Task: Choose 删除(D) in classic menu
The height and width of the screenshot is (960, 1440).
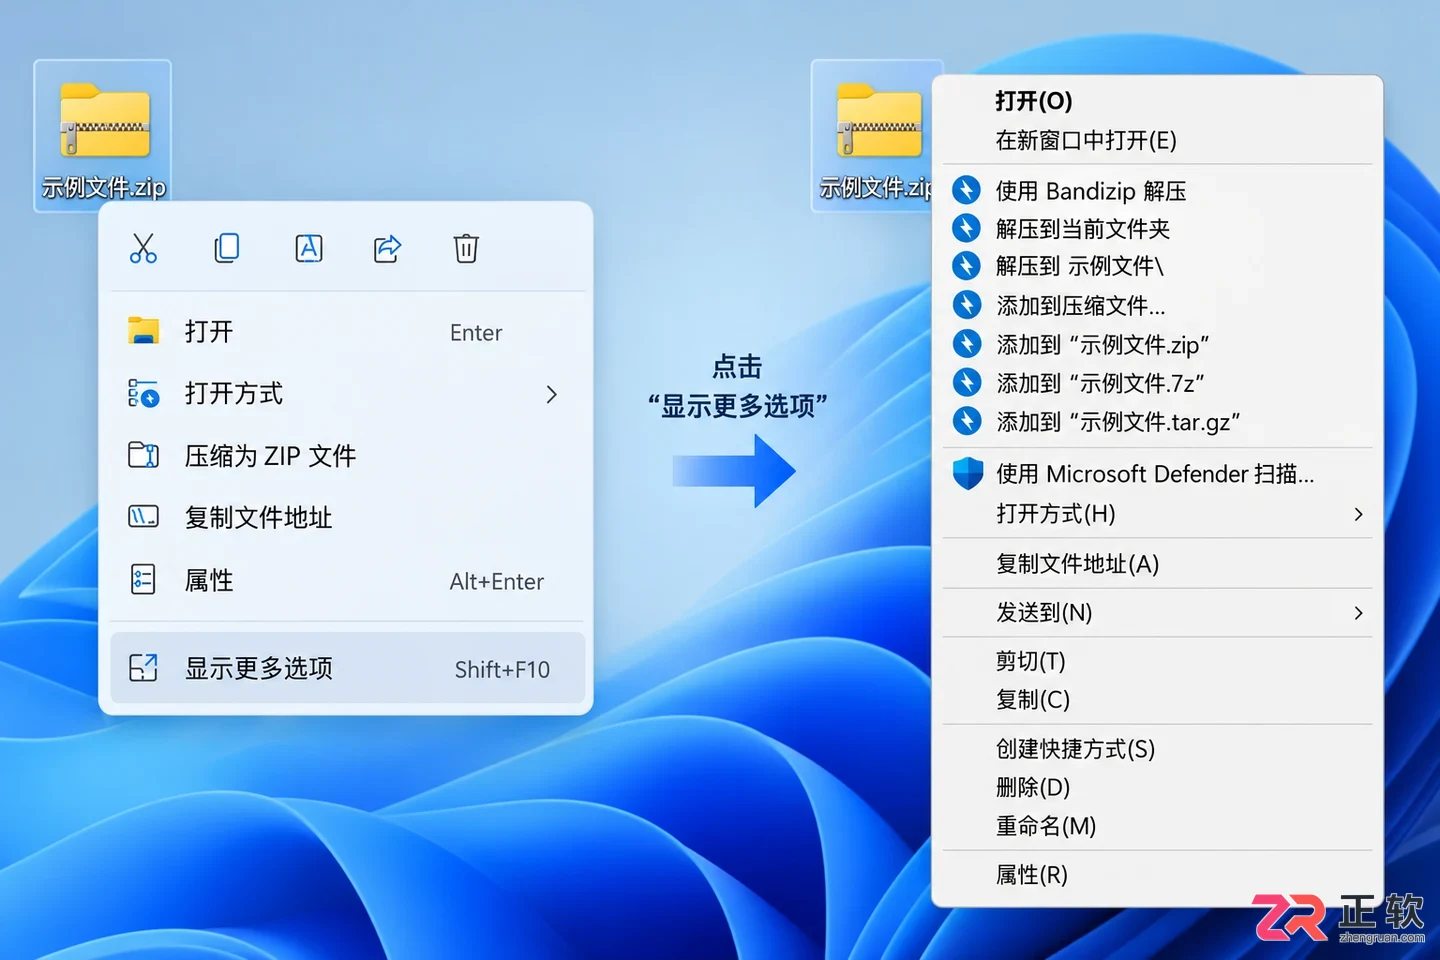Action: 1157,787
